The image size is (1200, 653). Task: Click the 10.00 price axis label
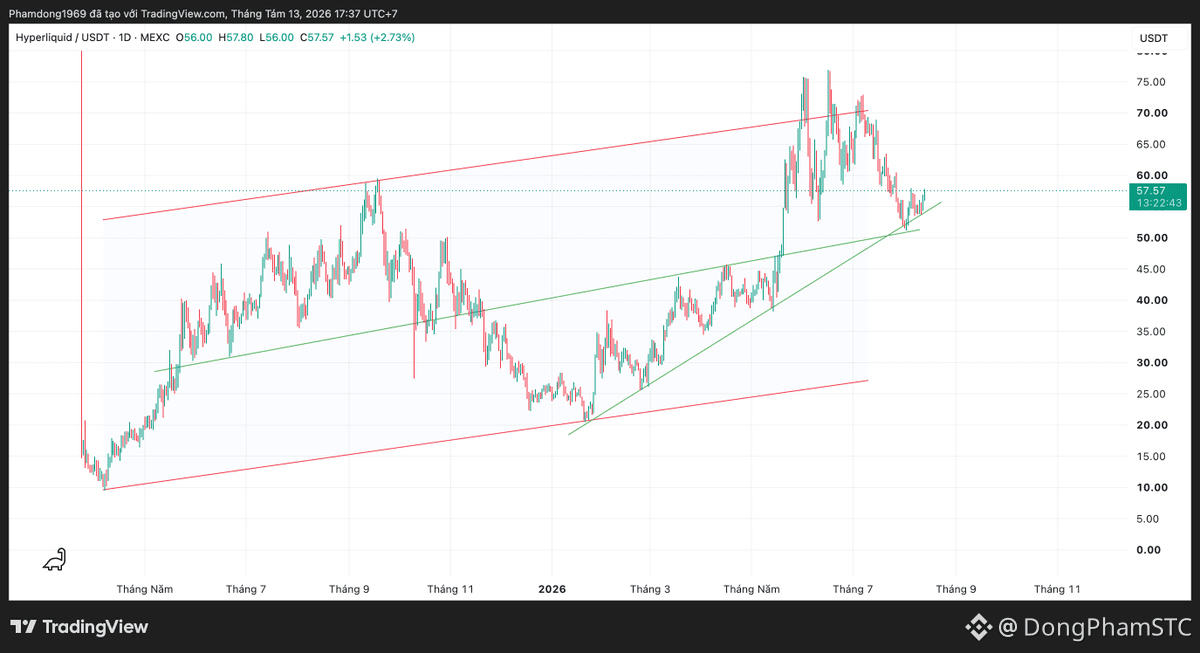click(x=1153, y=488)
